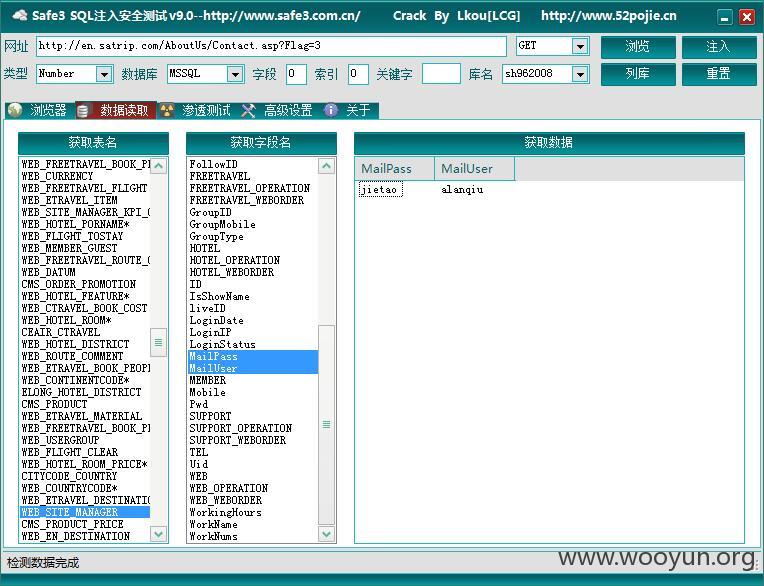
Task: Click the field list scroll down arrow
Action: [x=326, y=534]
